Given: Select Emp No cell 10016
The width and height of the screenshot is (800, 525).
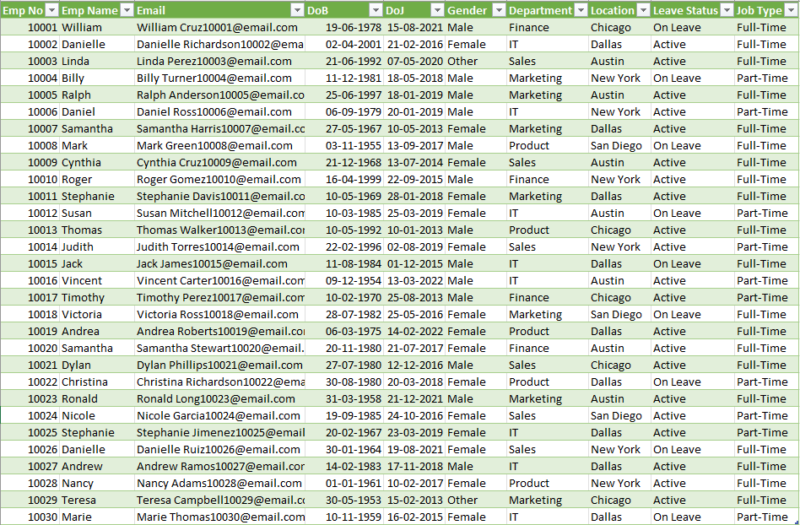Looking at the screenshot, I should (30, 281).
